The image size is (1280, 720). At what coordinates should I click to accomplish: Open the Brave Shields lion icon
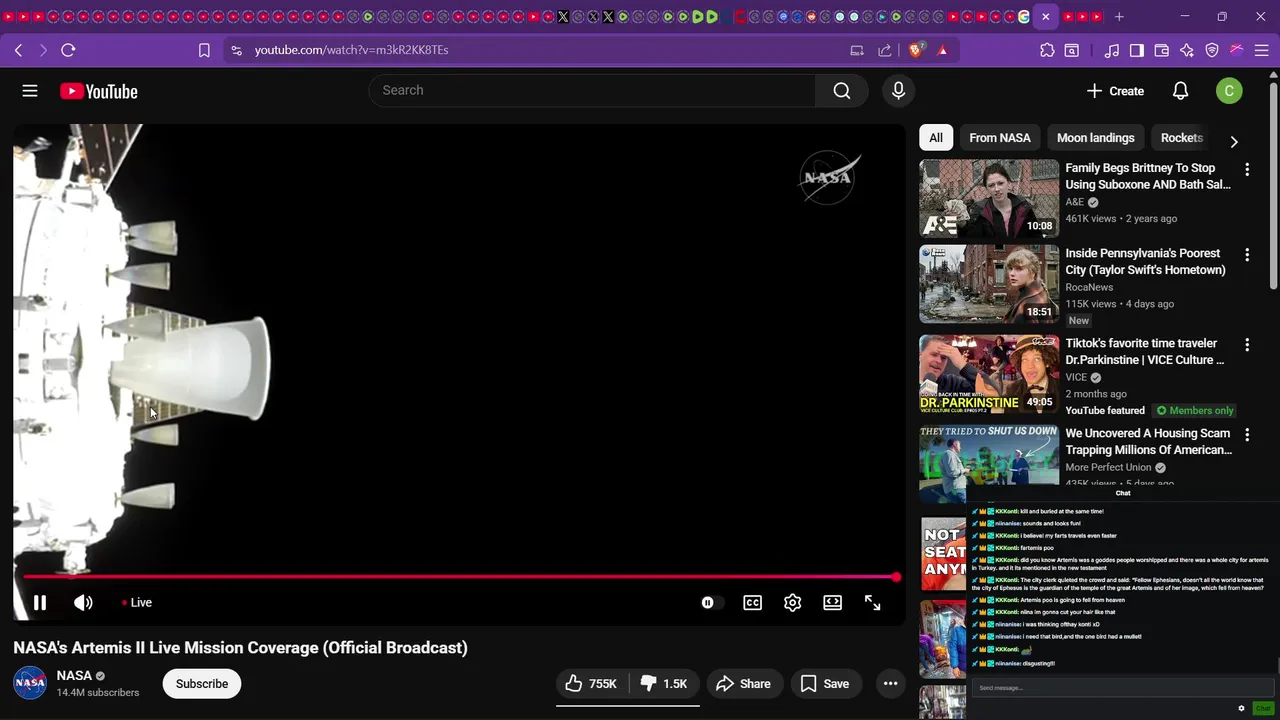[x=916, y=50]
